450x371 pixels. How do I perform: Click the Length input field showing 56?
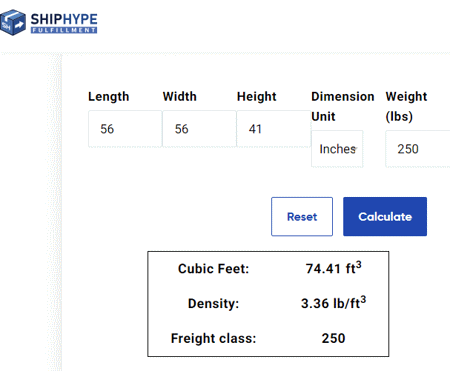tap(125, 129)
